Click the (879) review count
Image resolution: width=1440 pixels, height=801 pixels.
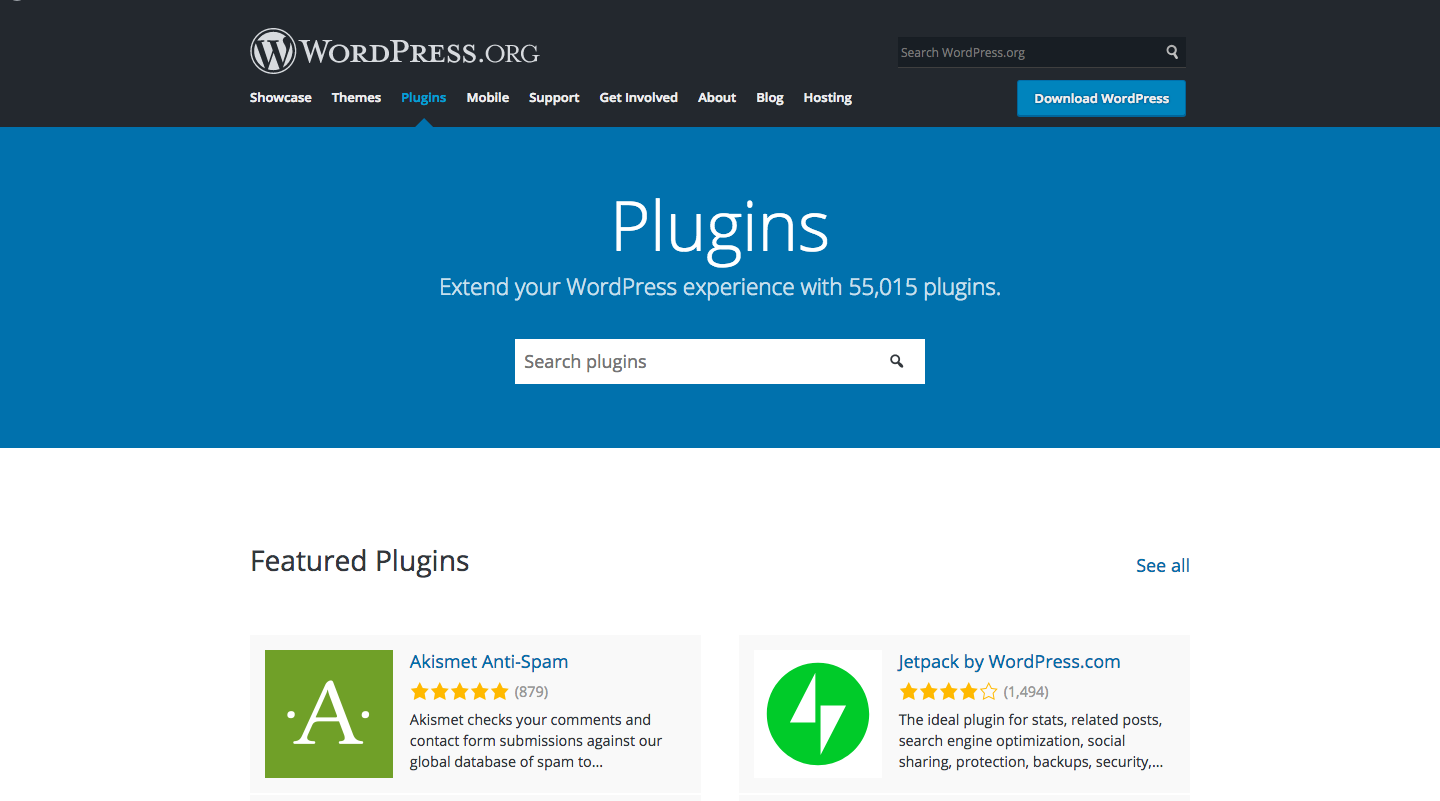coord(531,691)
